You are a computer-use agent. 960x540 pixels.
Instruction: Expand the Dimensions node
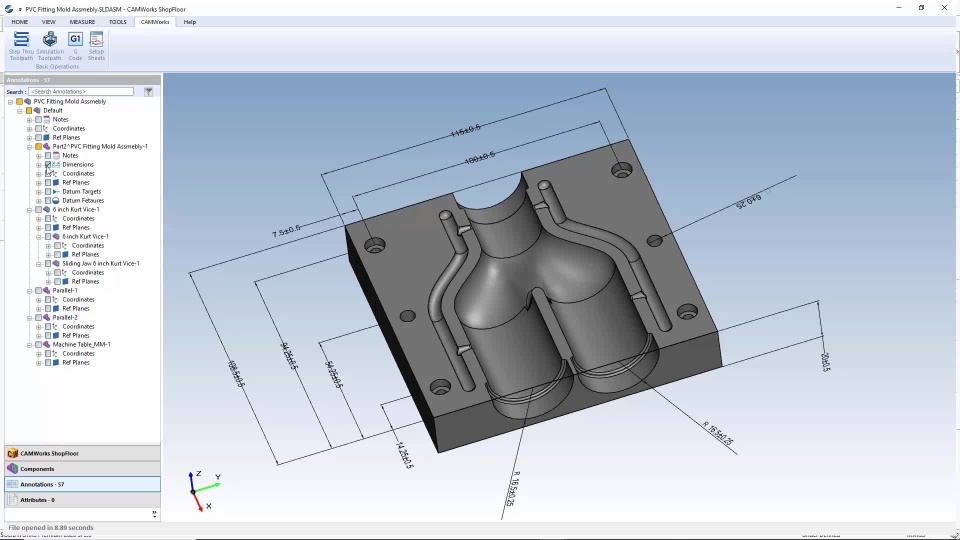click(x=39, y=165)
